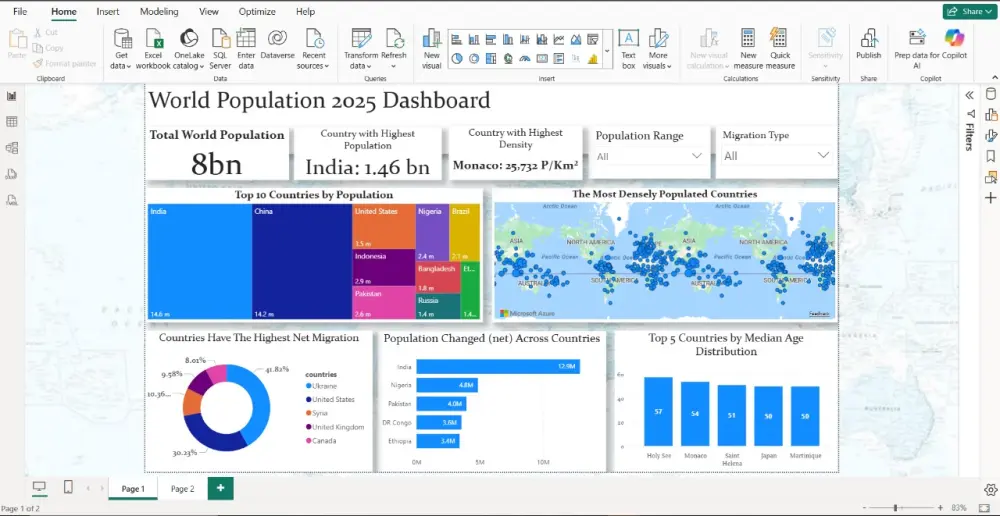Click the Excel workbook icon

[154, 39]
